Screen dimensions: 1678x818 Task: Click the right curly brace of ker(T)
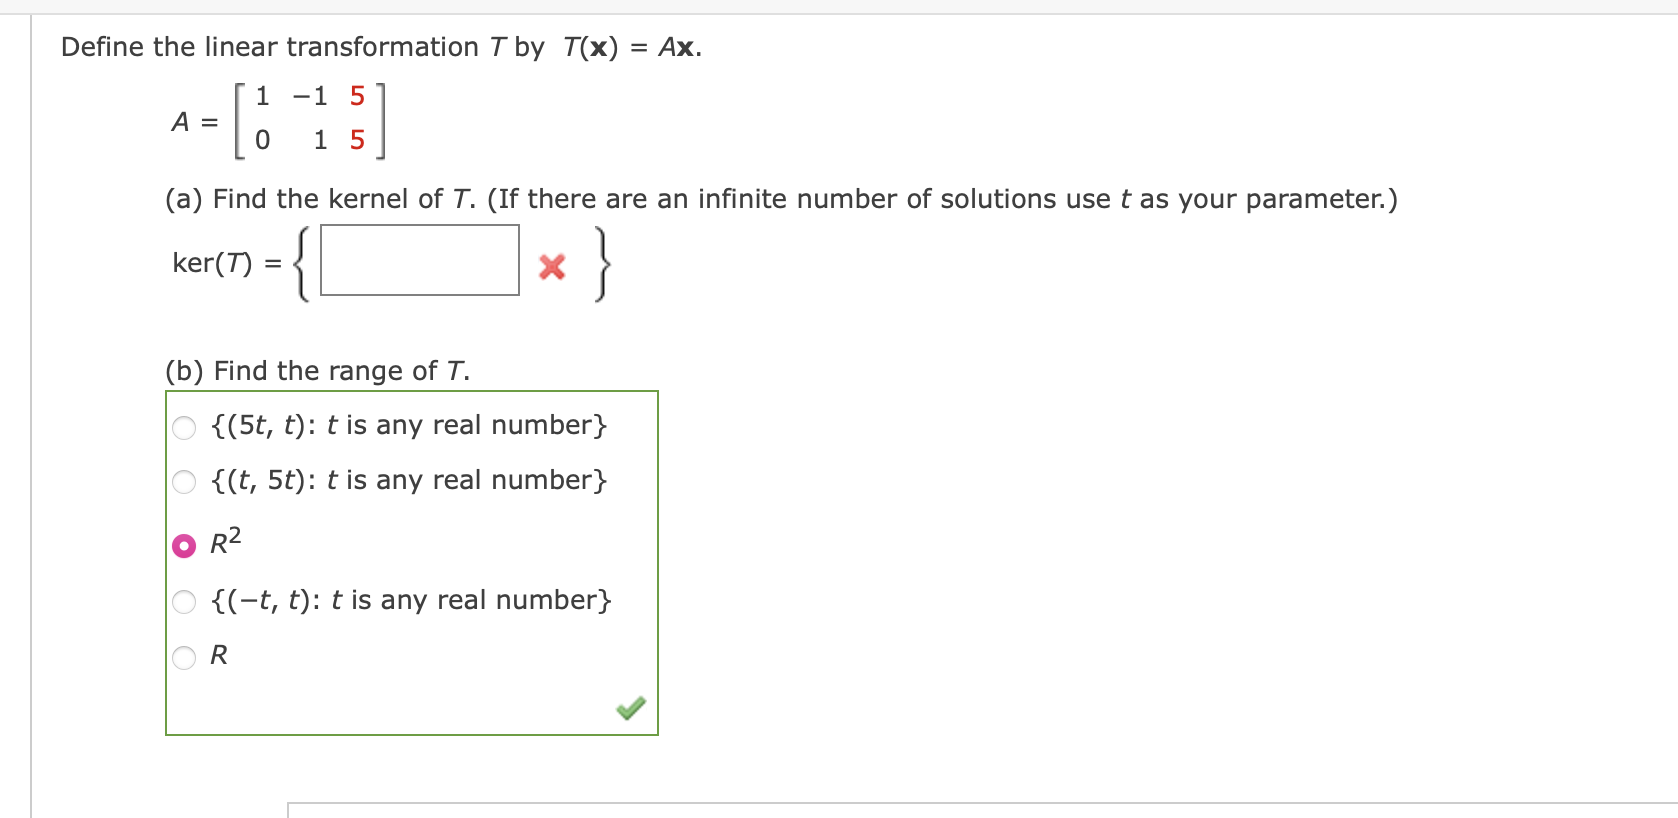[601, 262]
